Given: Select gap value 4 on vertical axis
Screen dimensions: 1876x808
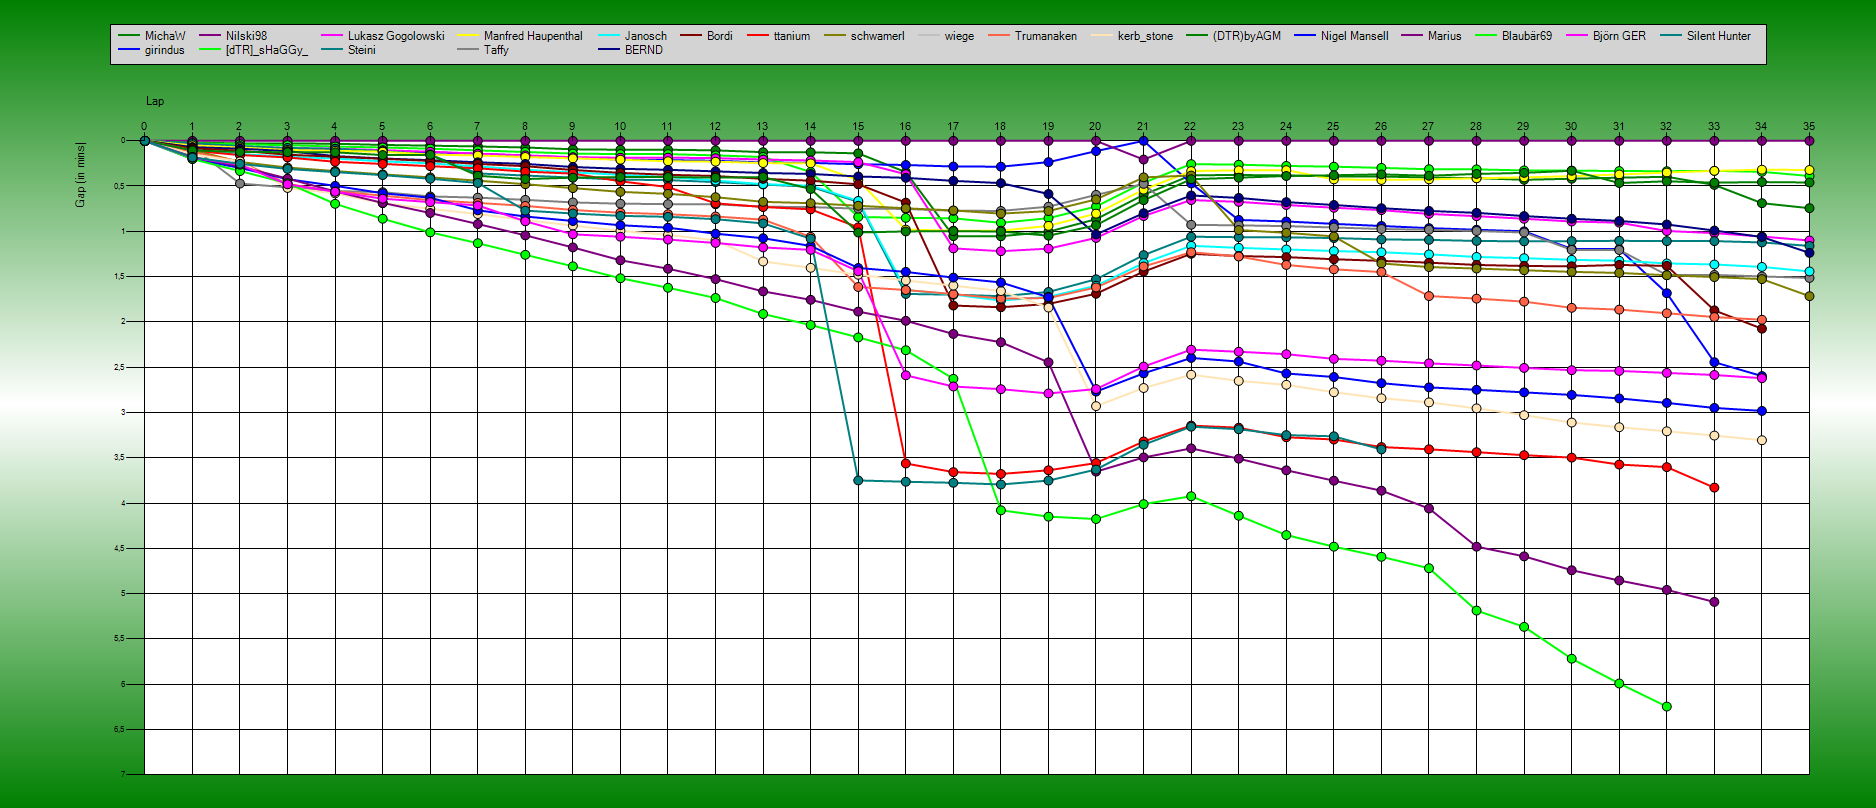Looking at the screenshot, I should pyautogui.click(x=123, y=503).
